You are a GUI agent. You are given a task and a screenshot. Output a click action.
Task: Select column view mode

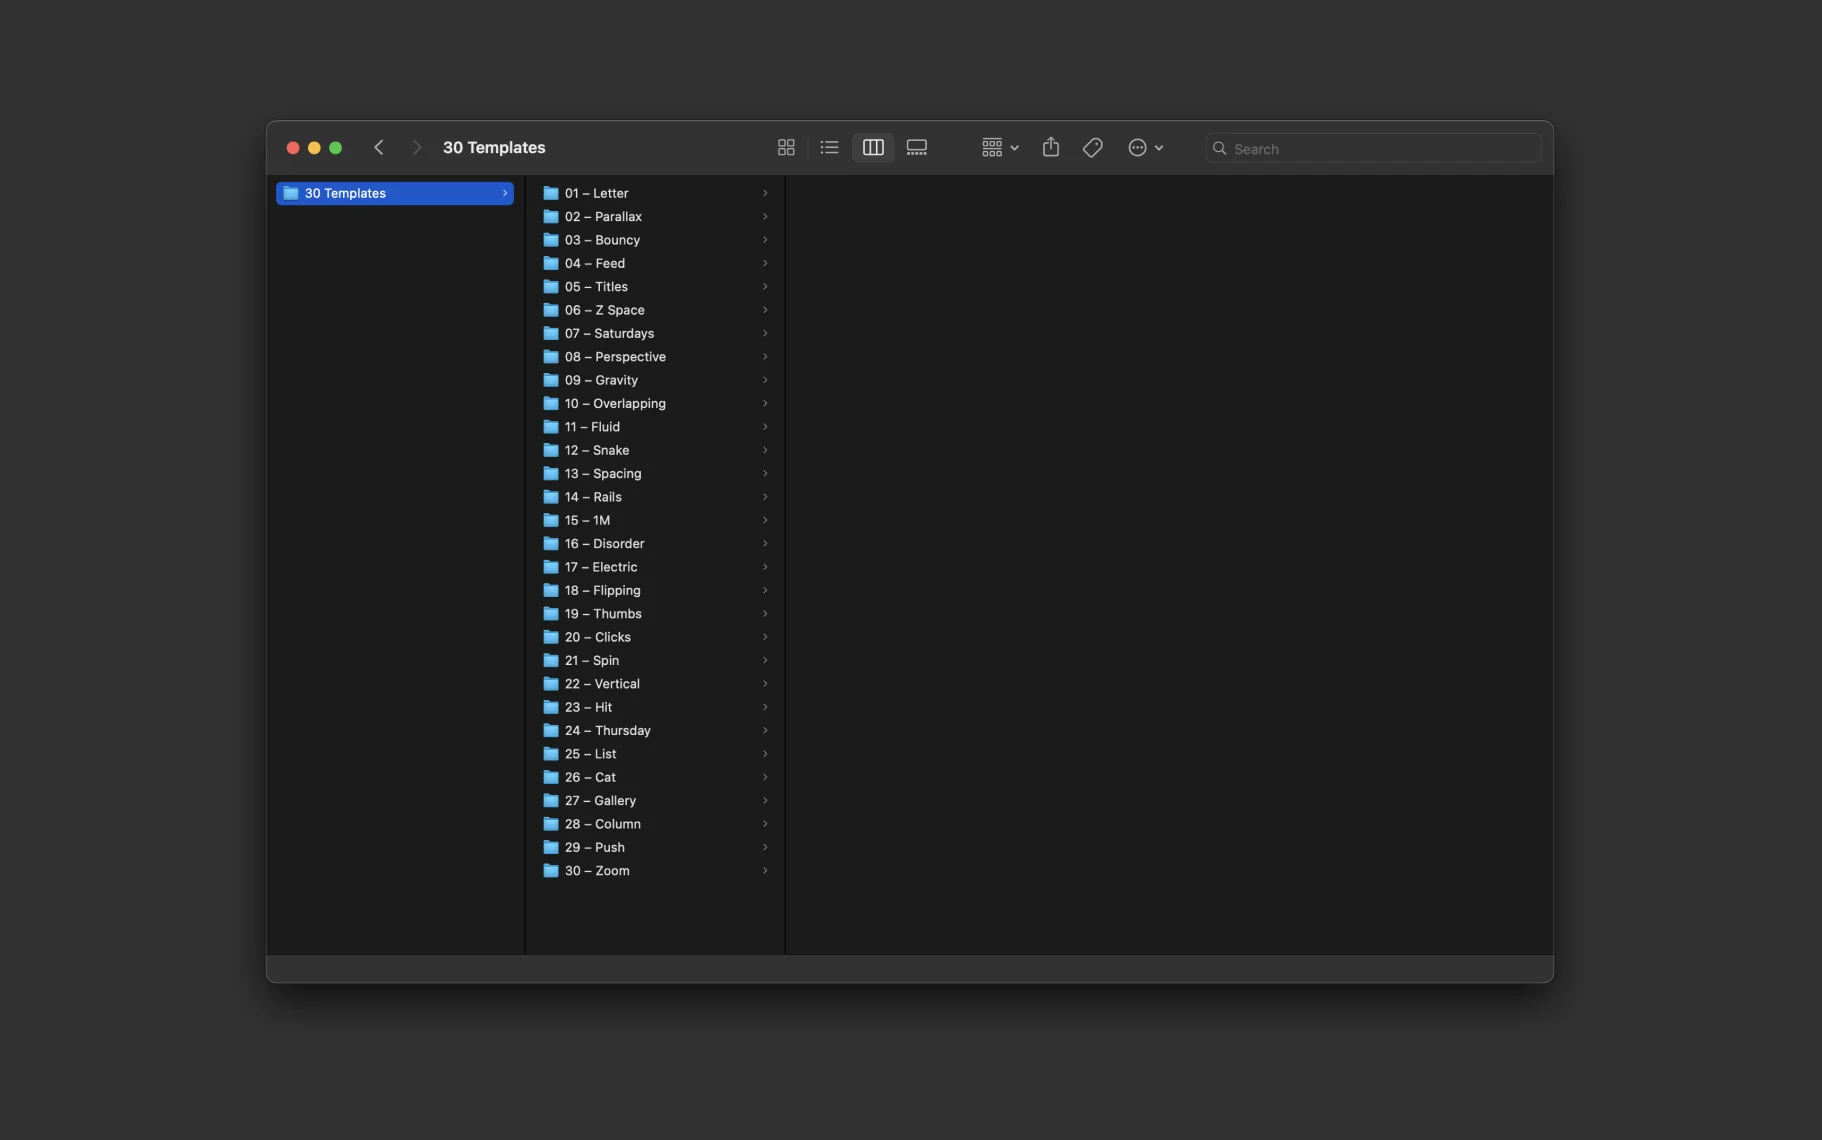873,148
